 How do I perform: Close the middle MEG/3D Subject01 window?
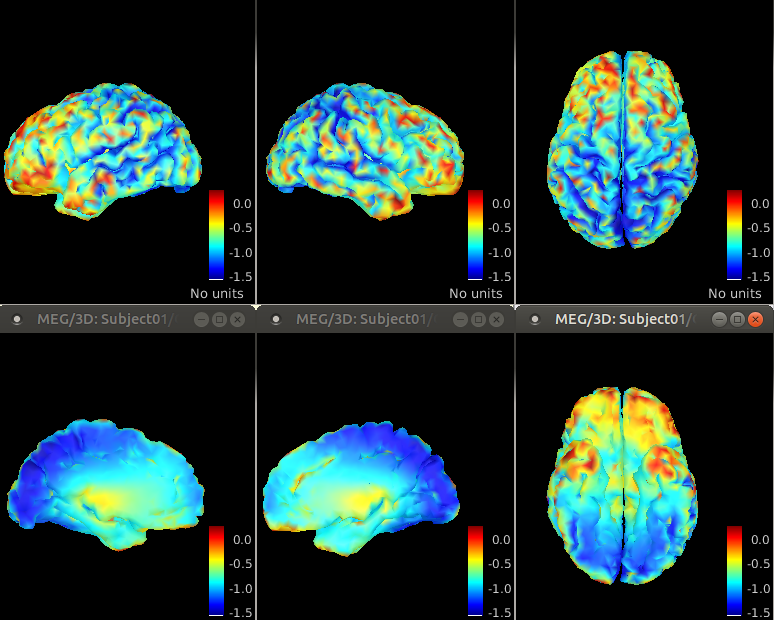point(497,319)
